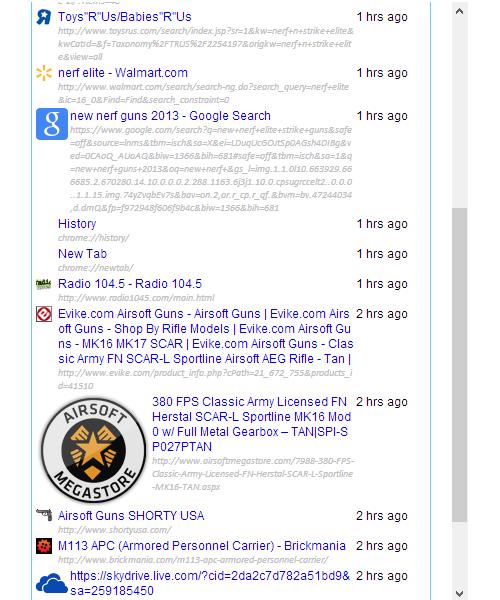The height and width of the screenshot is (600, 500).
Task: Open the Radio 104.5 page link
Action: pos(130,284)
